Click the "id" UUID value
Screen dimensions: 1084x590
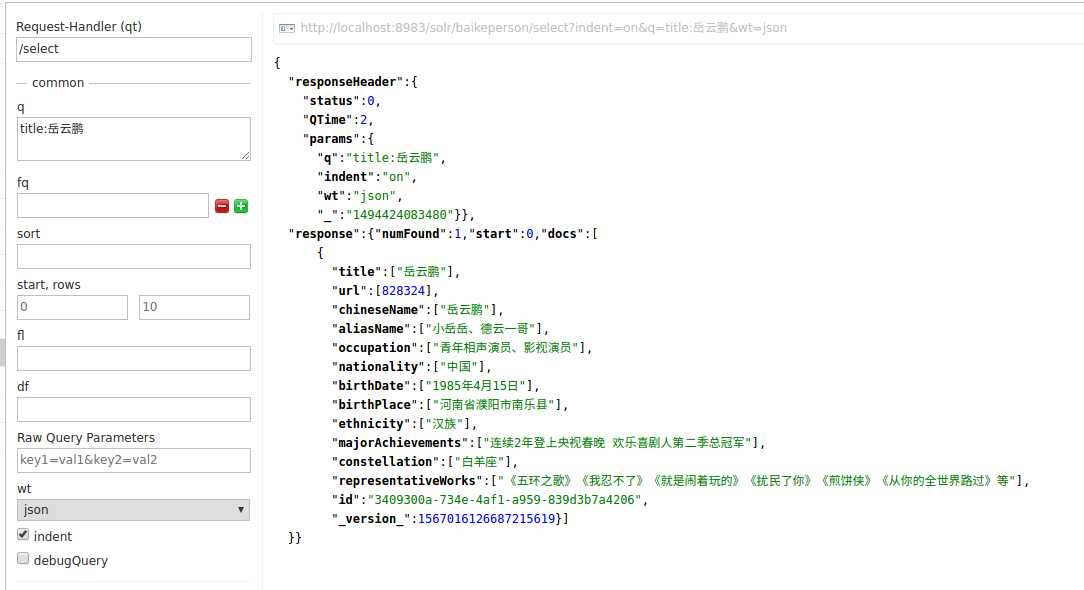505,499
